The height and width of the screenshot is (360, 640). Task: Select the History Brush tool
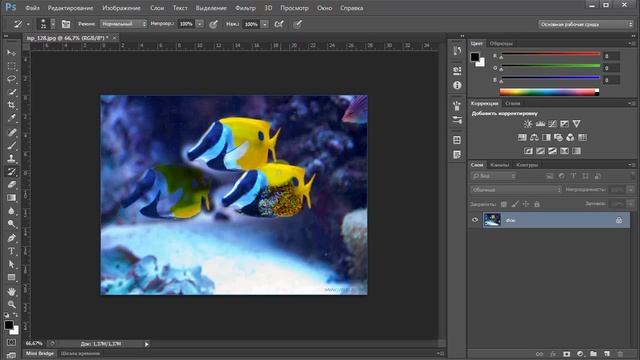[11, 171]
